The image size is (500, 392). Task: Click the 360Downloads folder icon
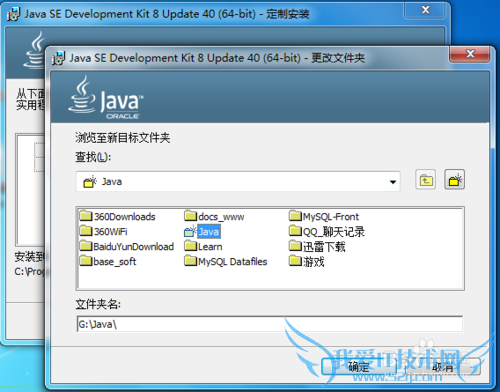(x=86, y=216)
